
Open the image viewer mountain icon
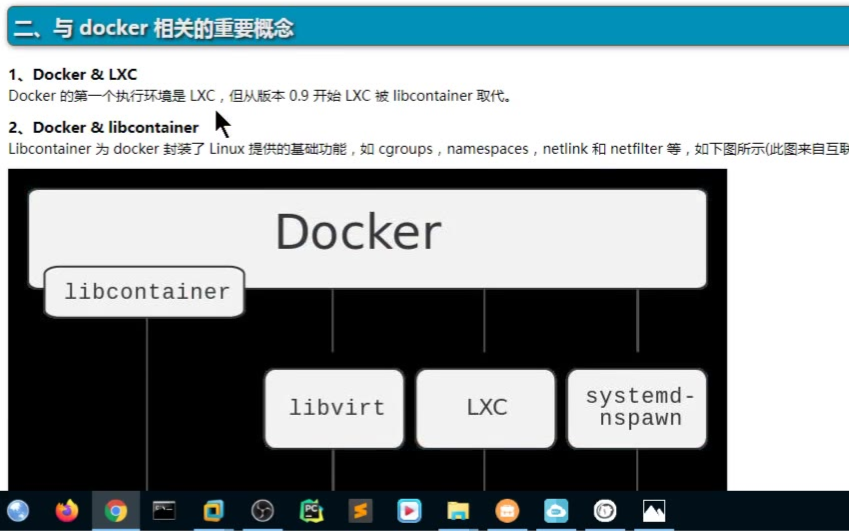pos(654,510)
